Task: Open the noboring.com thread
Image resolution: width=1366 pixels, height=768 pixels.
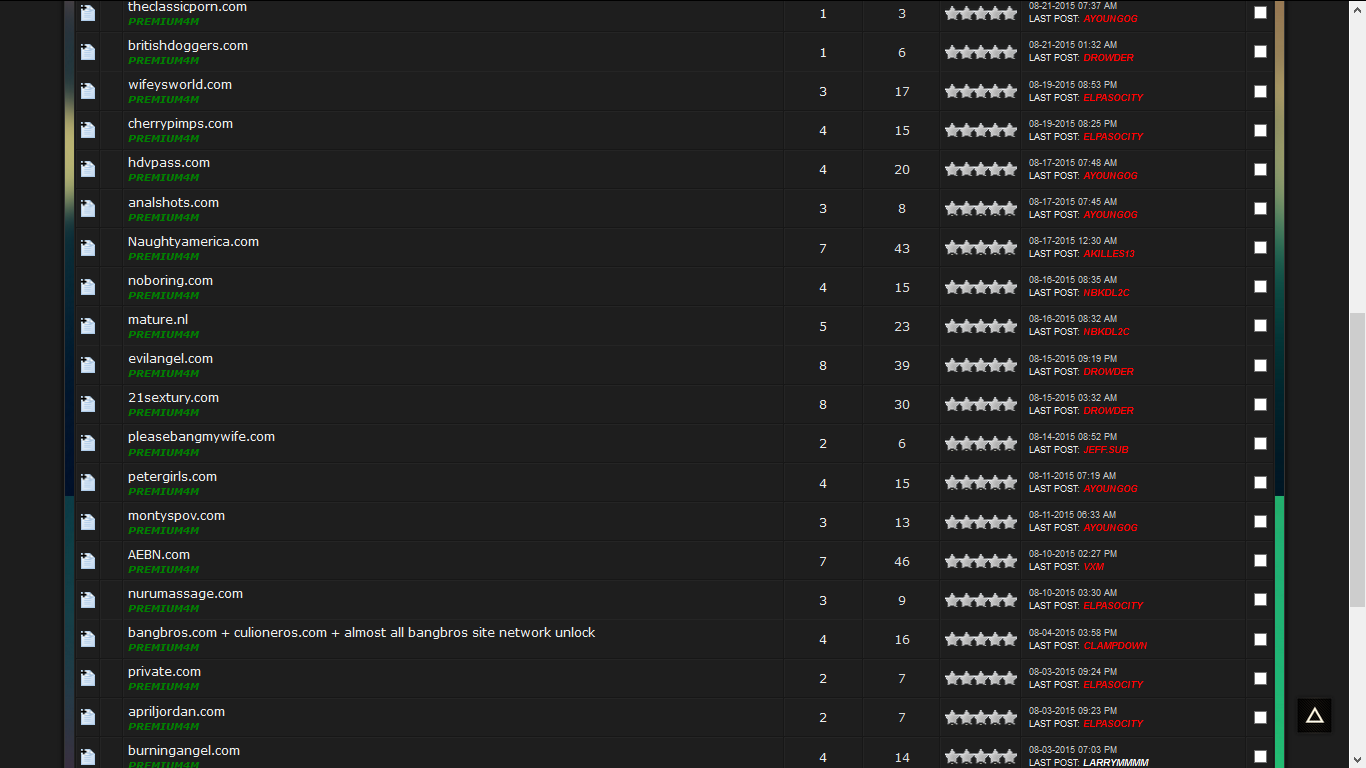Action: (x=170, y=281)
